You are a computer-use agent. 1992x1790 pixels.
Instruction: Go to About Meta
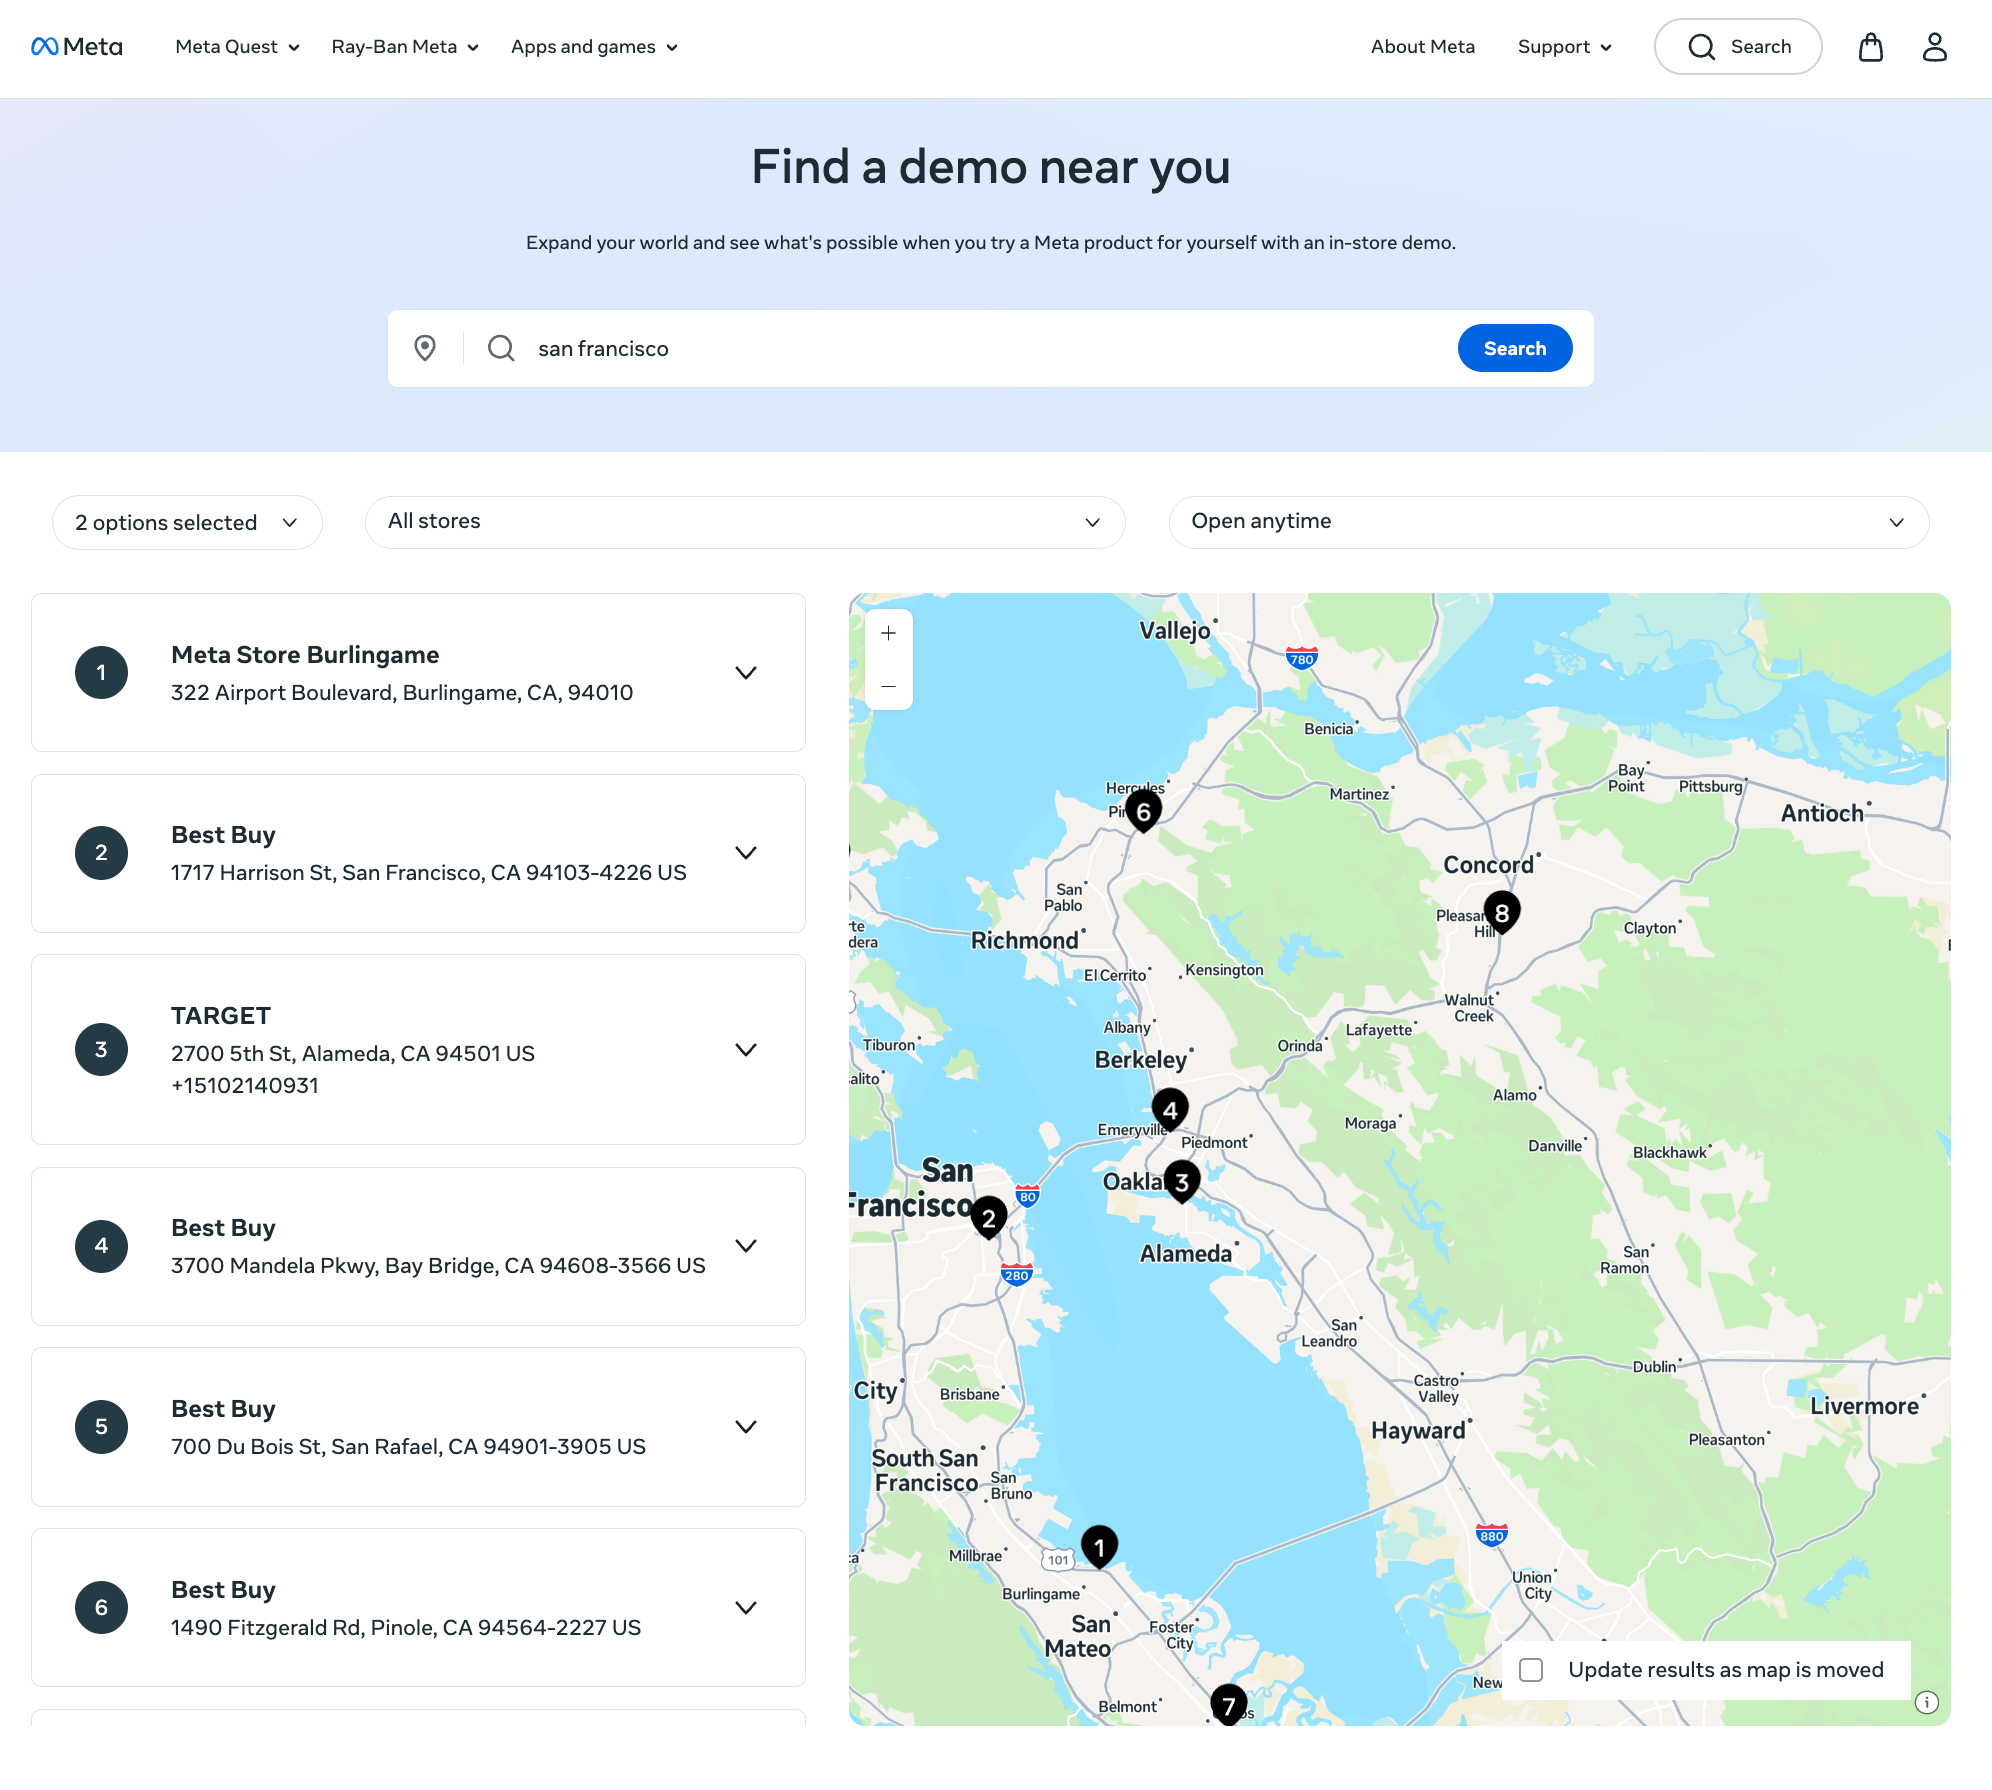(x=1423, y=46)
